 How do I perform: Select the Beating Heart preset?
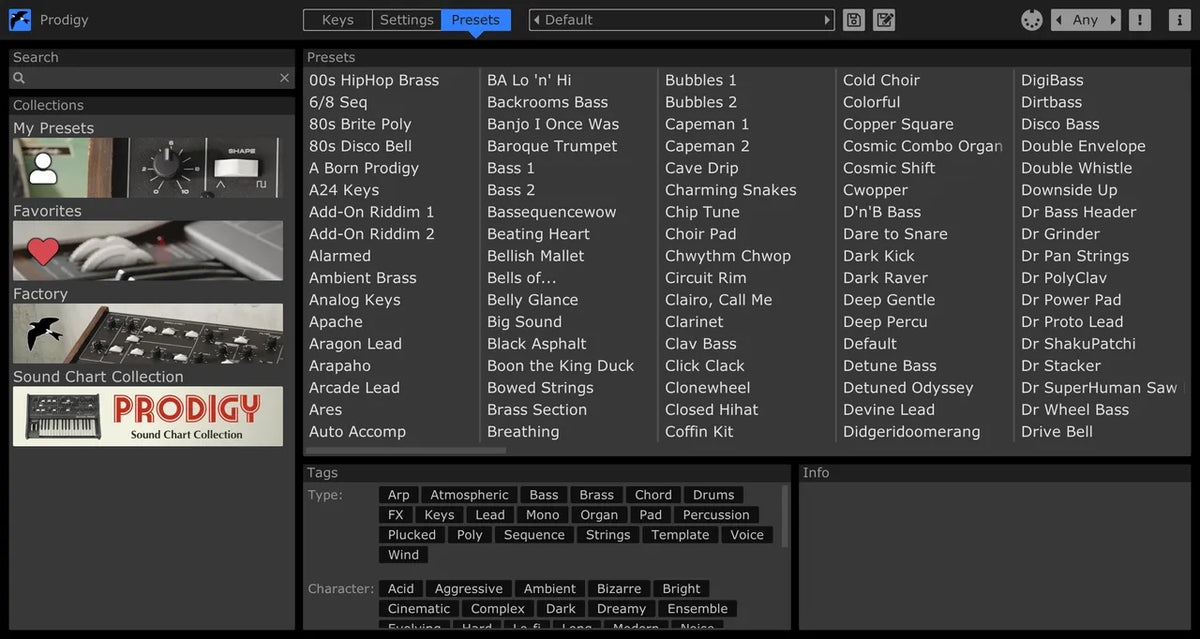point(538,234)
